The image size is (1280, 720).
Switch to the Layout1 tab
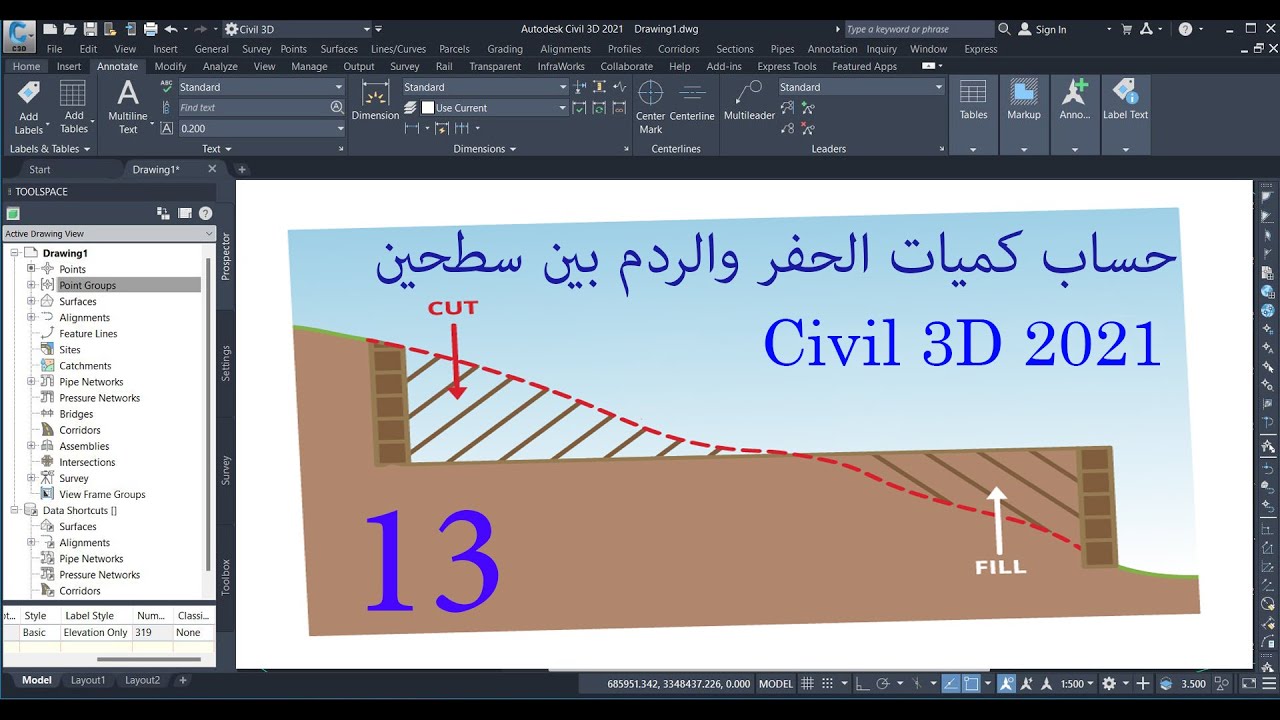pyautogui.click(x=87, y=680)
